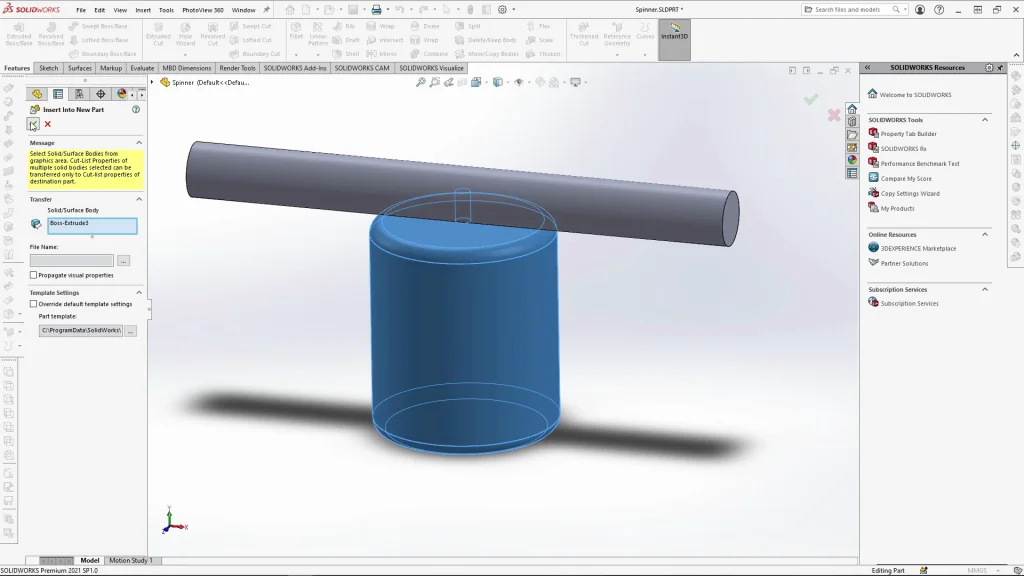
Task: Collapse the SOLIDWORKS Tools group
Action: coord(985,120)
